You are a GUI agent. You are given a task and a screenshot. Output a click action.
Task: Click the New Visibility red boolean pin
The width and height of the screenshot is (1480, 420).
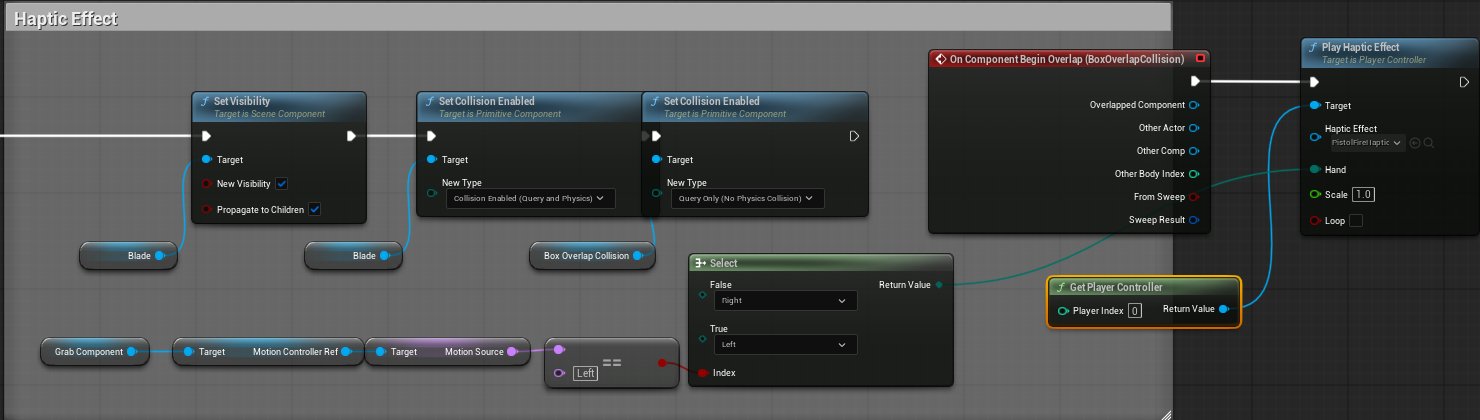[x=207, y=184]
